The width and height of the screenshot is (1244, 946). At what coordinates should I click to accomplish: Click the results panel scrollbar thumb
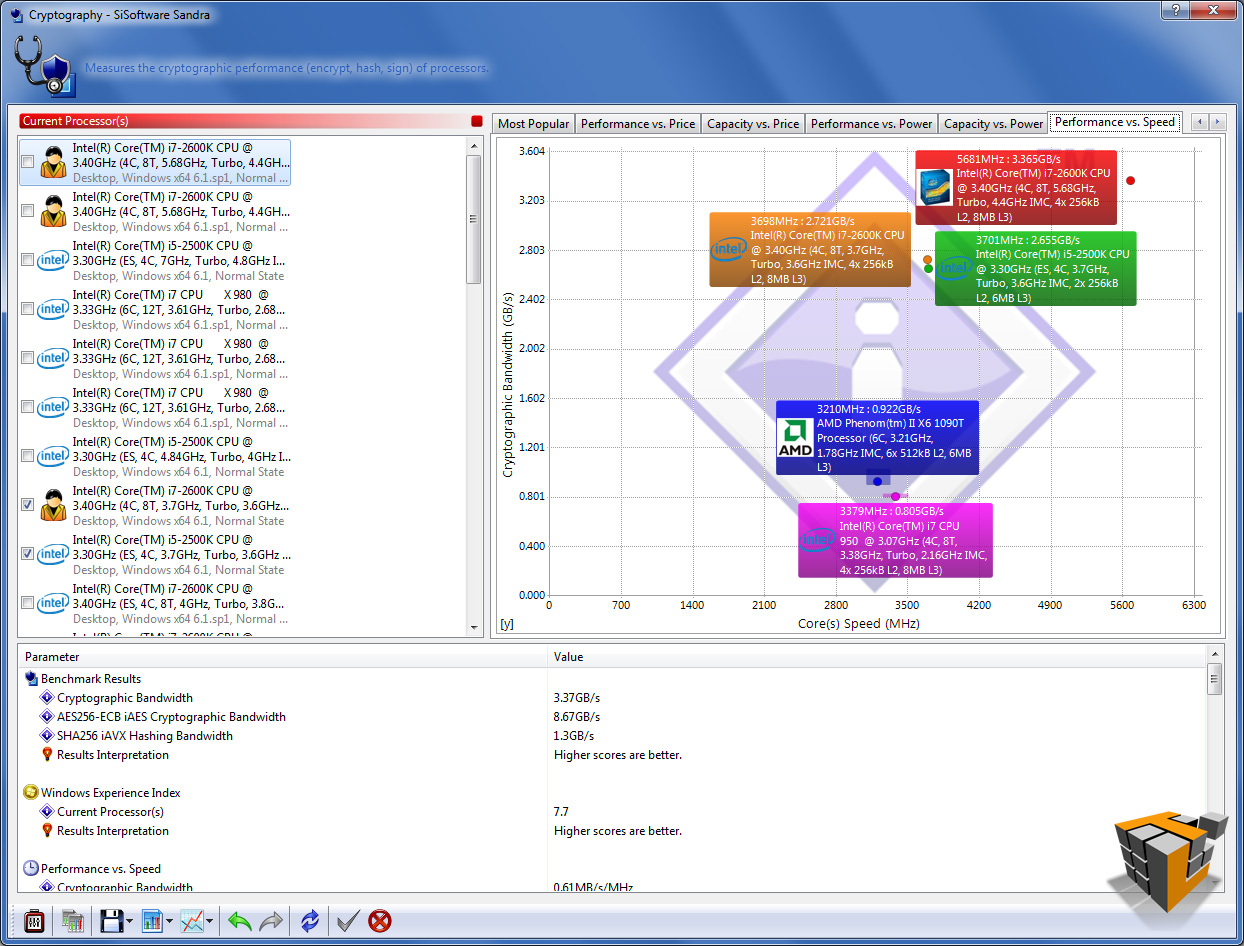[x=1215, y=680]
